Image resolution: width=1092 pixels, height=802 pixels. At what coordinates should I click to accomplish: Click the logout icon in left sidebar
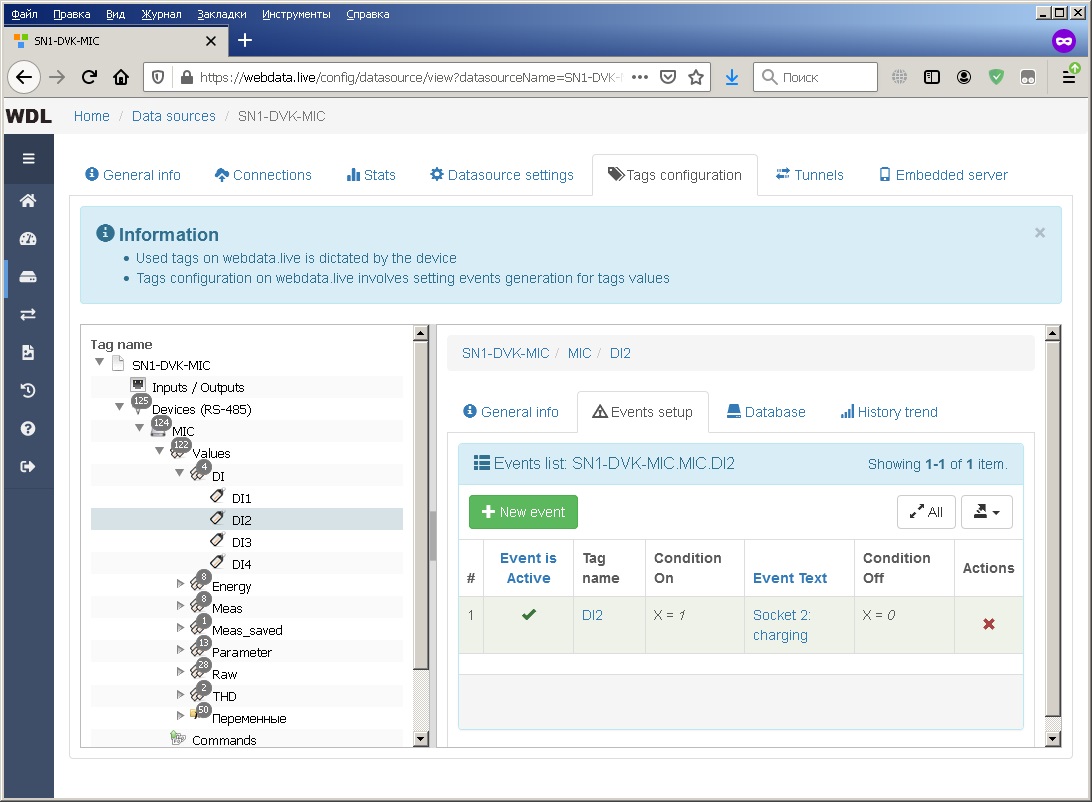(28, 466)
